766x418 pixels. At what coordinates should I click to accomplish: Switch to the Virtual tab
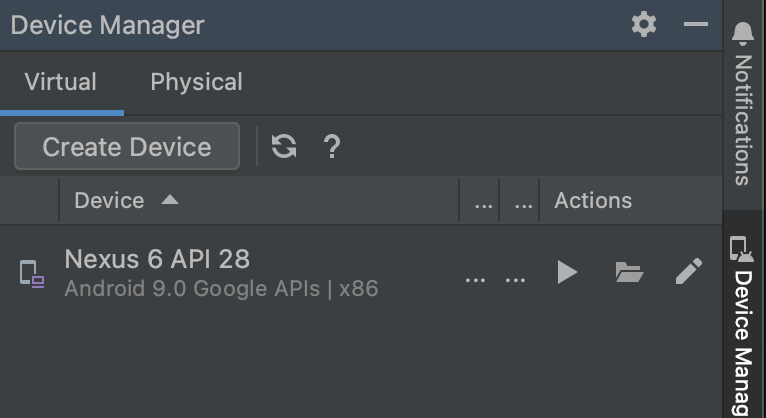61,82
